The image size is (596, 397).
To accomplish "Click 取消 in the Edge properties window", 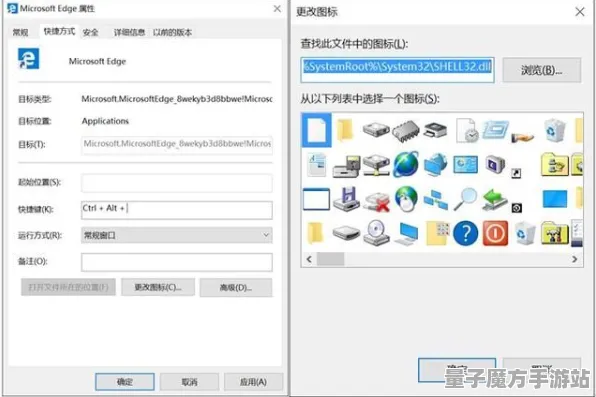I will point(189,382).
